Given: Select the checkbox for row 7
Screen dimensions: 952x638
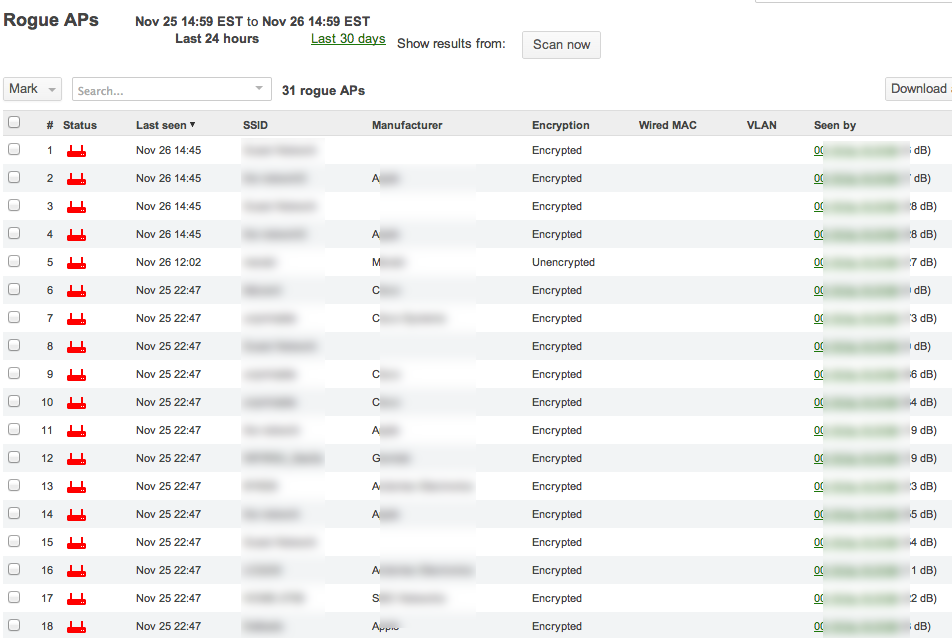Looking at the screenshot, I should pos(14,317).
